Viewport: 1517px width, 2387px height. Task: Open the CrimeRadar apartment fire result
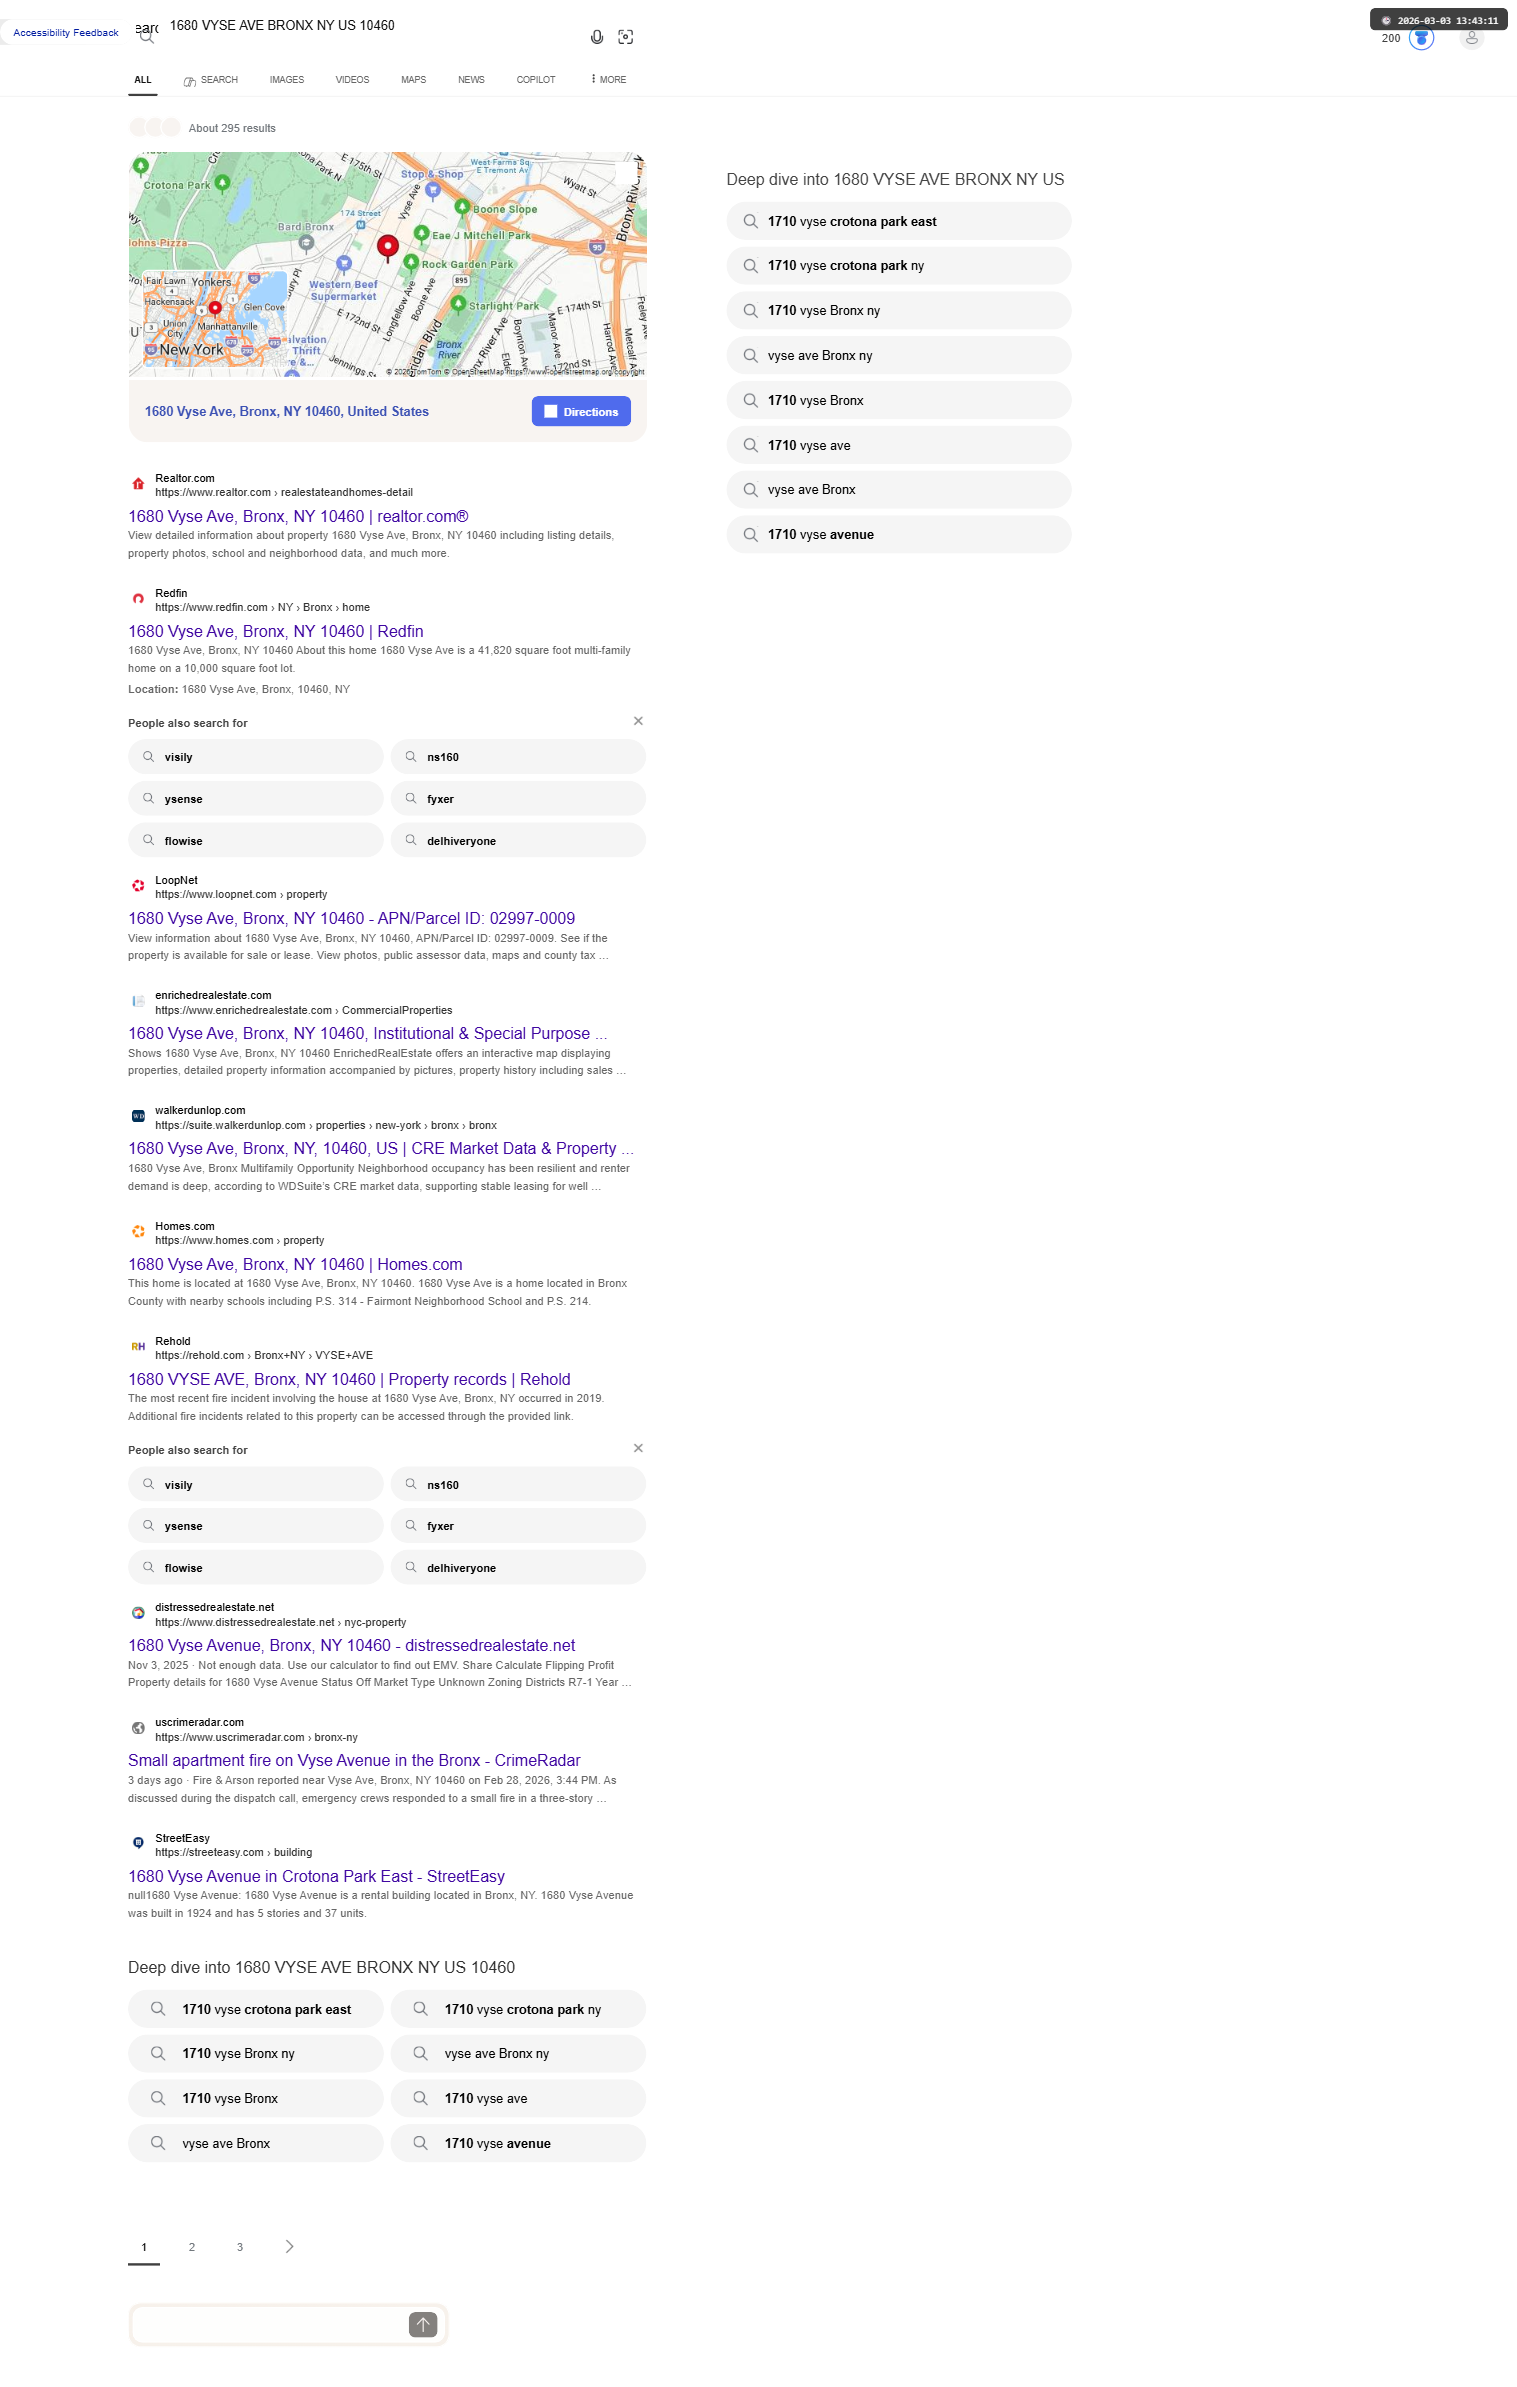pos(354,1761)
